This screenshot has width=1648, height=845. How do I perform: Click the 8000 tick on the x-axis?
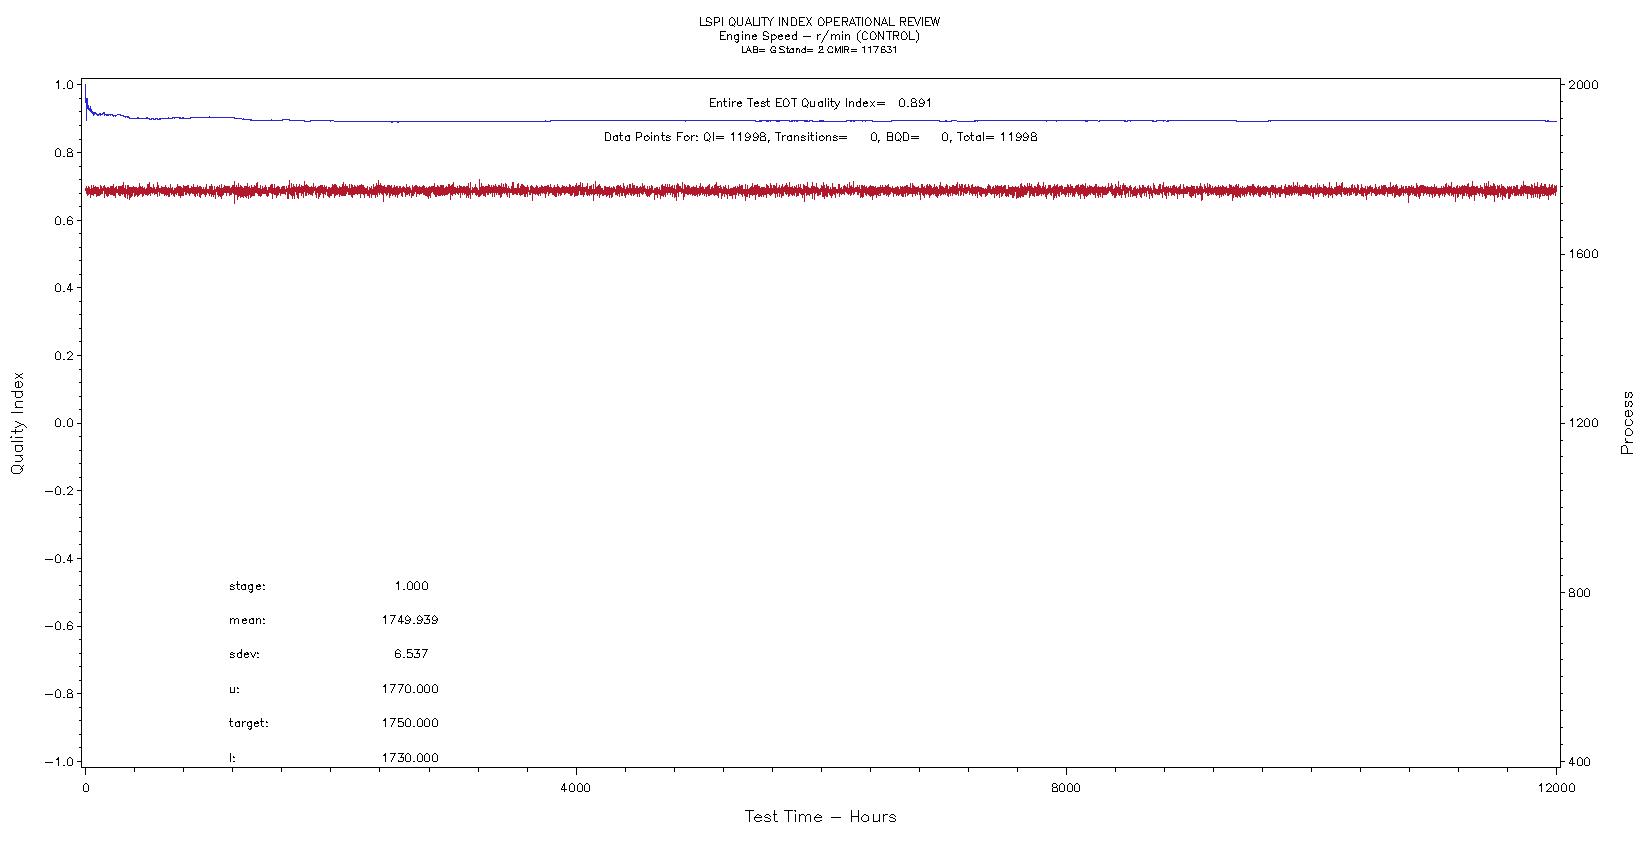pos(1066,788)
